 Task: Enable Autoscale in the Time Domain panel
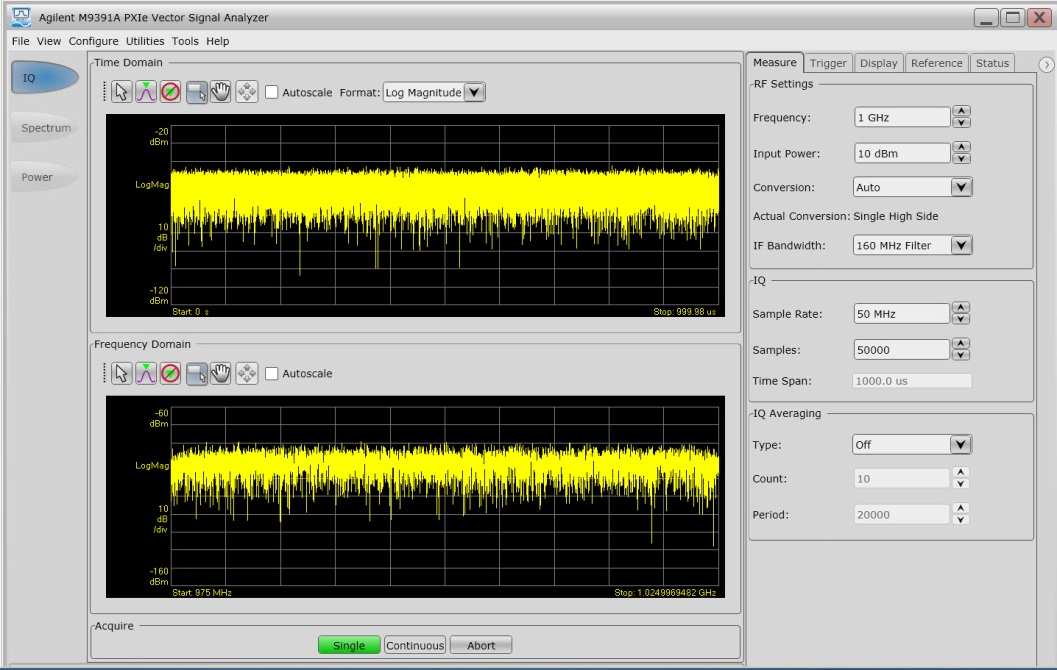pyautogui.click(x=273, y=93)
